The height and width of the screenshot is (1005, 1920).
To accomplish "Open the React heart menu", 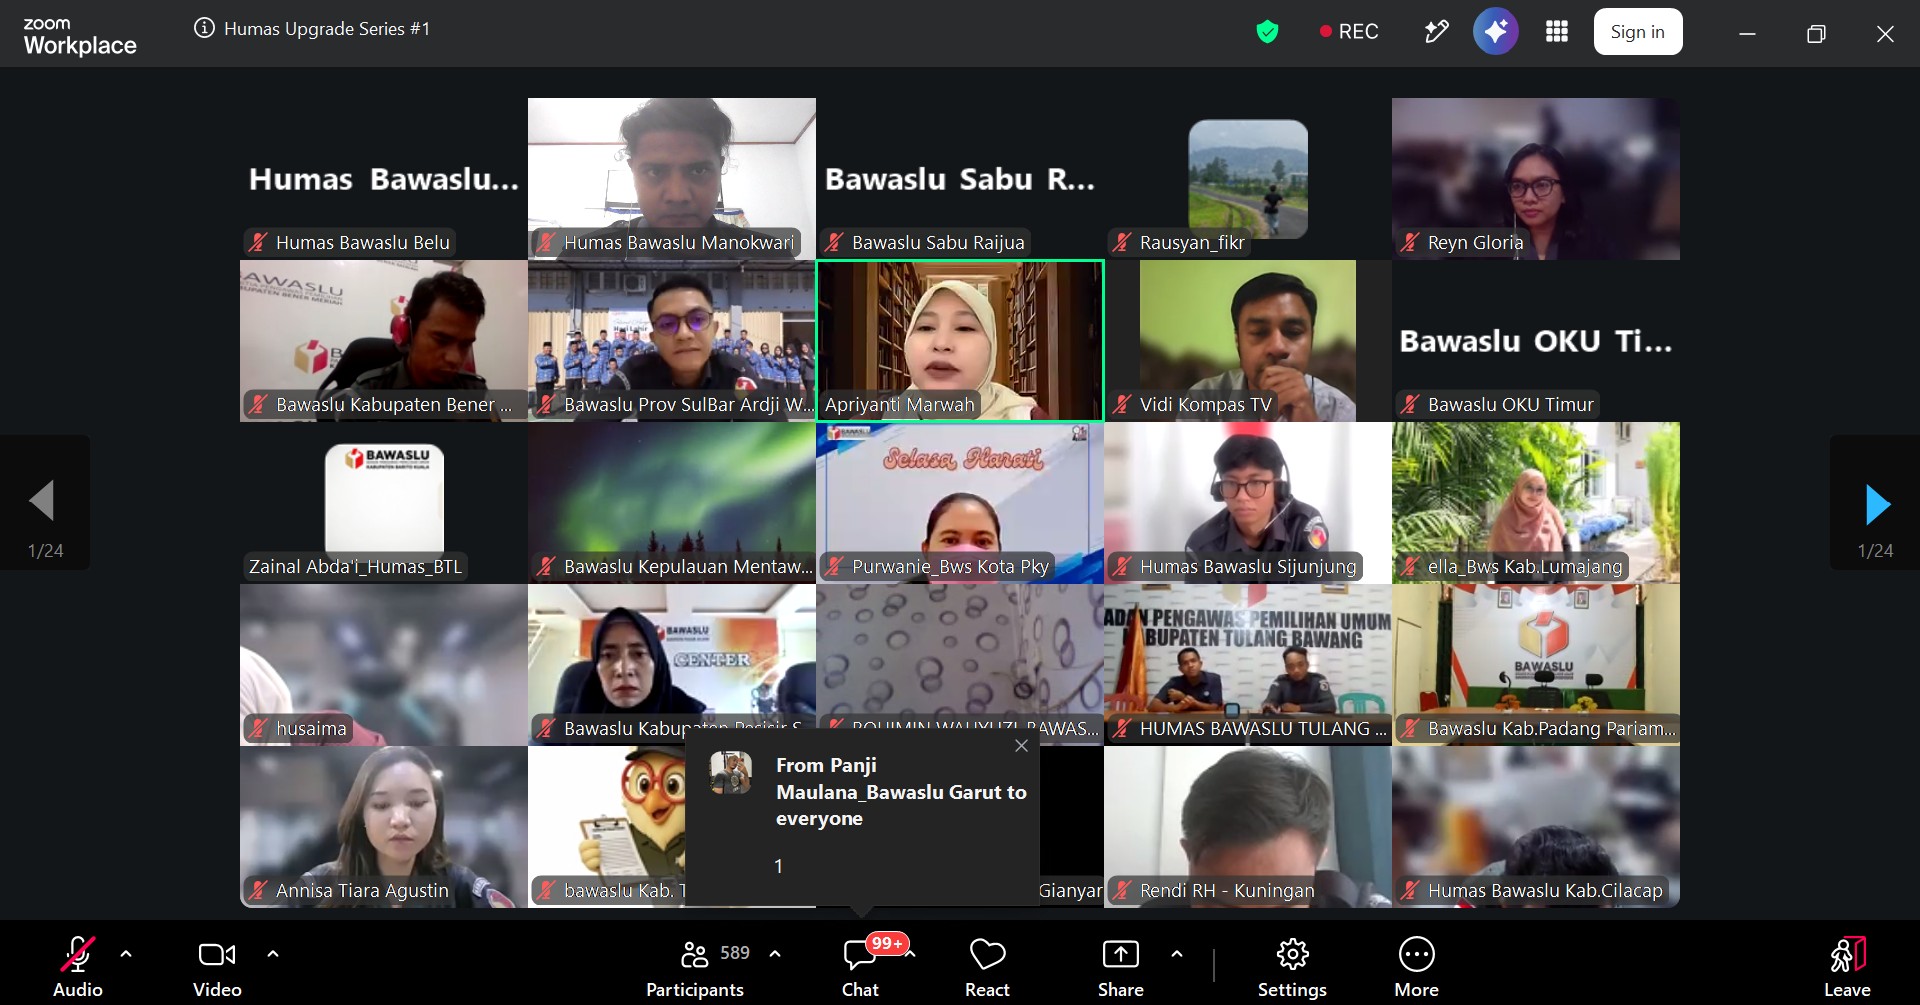I will pos(987,966).
